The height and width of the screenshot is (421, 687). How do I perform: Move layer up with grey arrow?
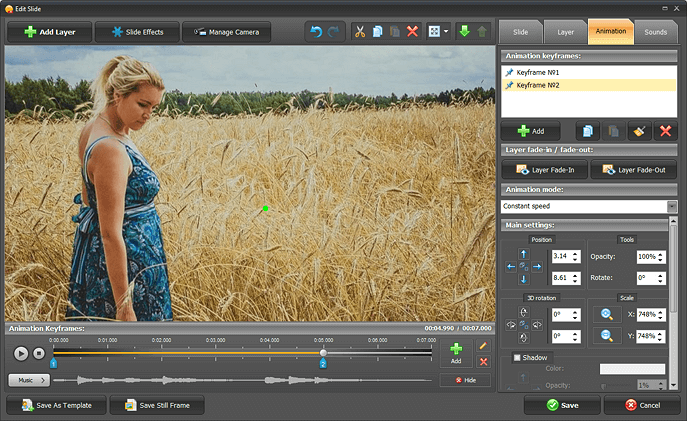pos(482,32)
